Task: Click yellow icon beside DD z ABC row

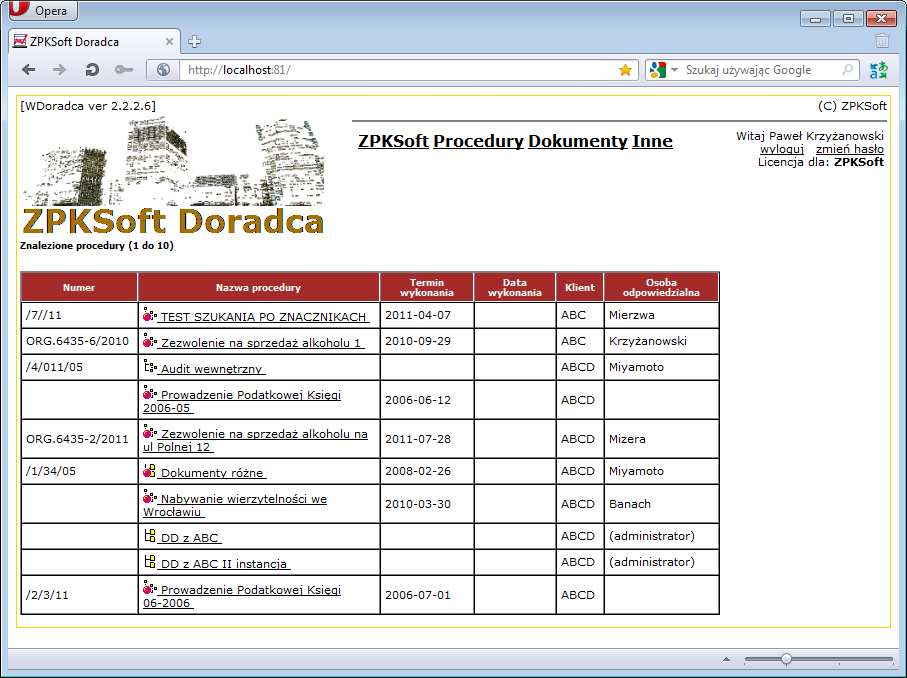Action: (x=149, y=536)
